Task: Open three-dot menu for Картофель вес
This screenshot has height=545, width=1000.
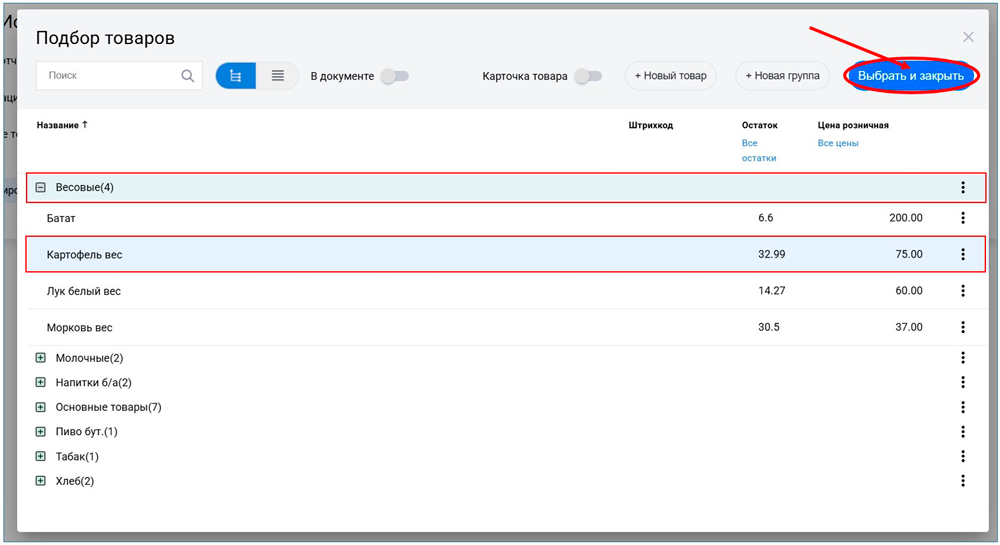Action: click(x=962, y=255)
